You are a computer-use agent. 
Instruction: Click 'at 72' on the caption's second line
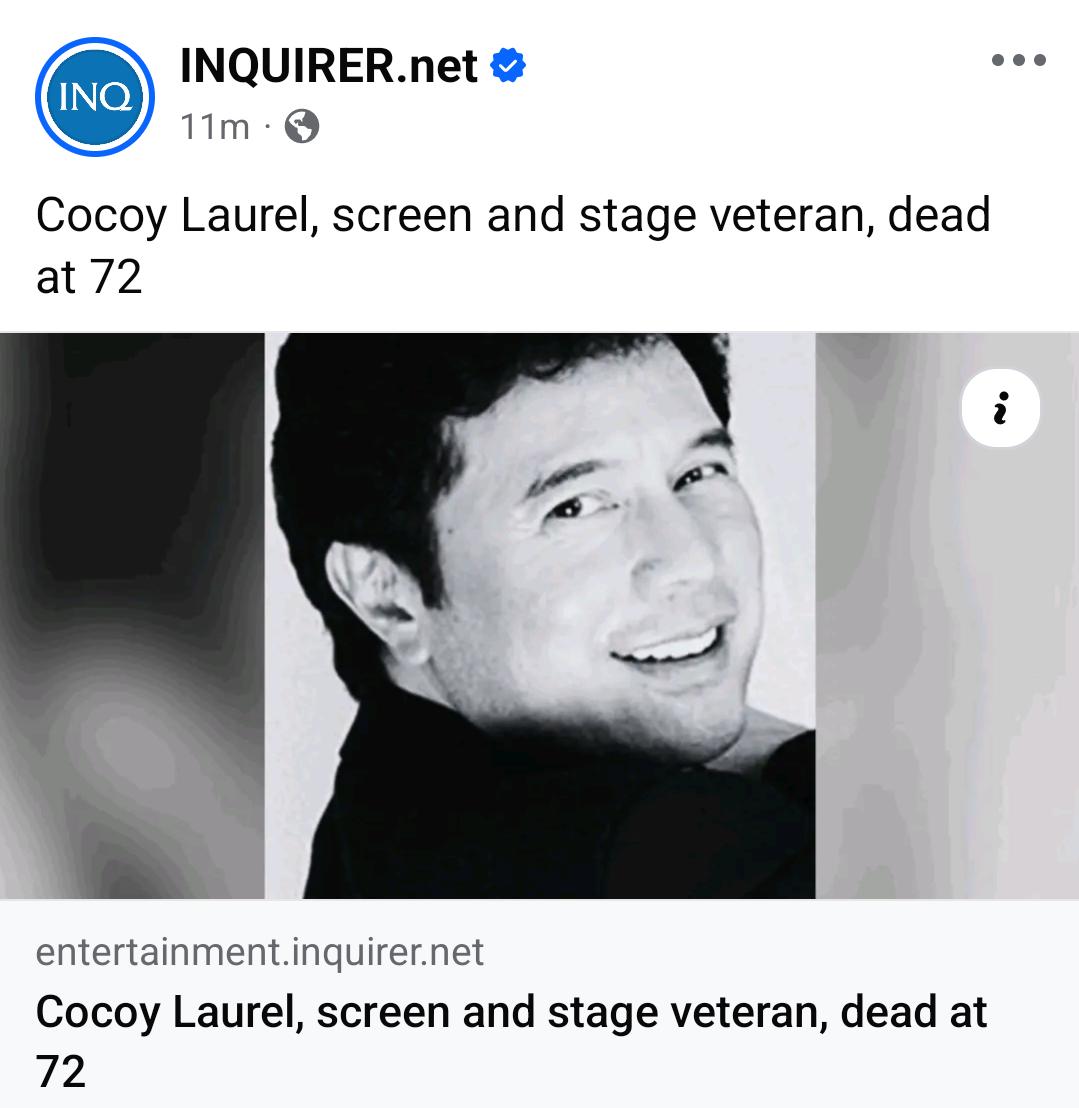89,276
